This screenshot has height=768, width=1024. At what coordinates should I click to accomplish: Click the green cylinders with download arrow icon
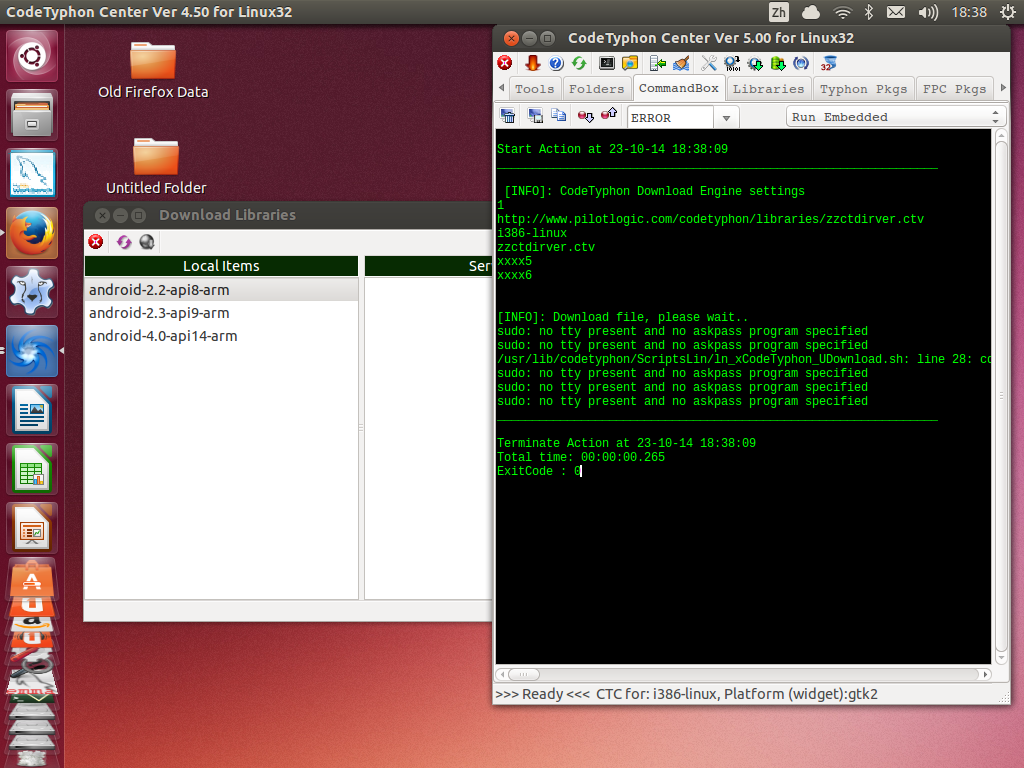point(778,63)
